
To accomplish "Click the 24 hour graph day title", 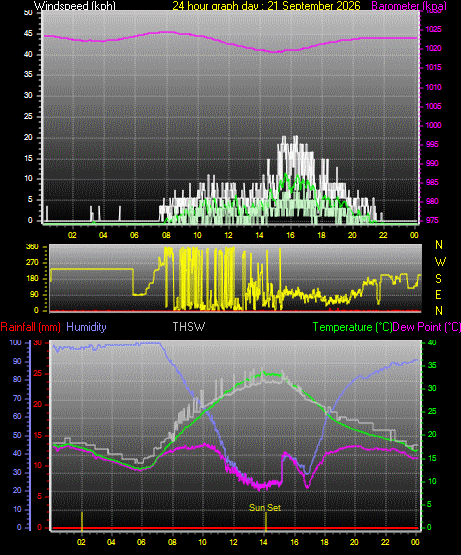I will point(266,6).
